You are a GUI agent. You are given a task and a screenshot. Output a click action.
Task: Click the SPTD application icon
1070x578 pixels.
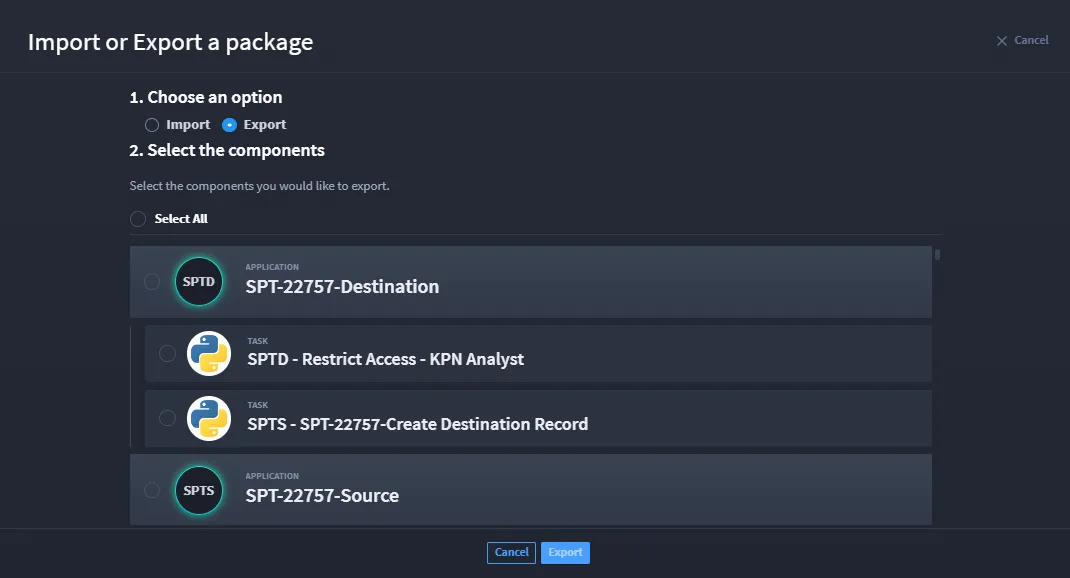(x=199, y=281)
